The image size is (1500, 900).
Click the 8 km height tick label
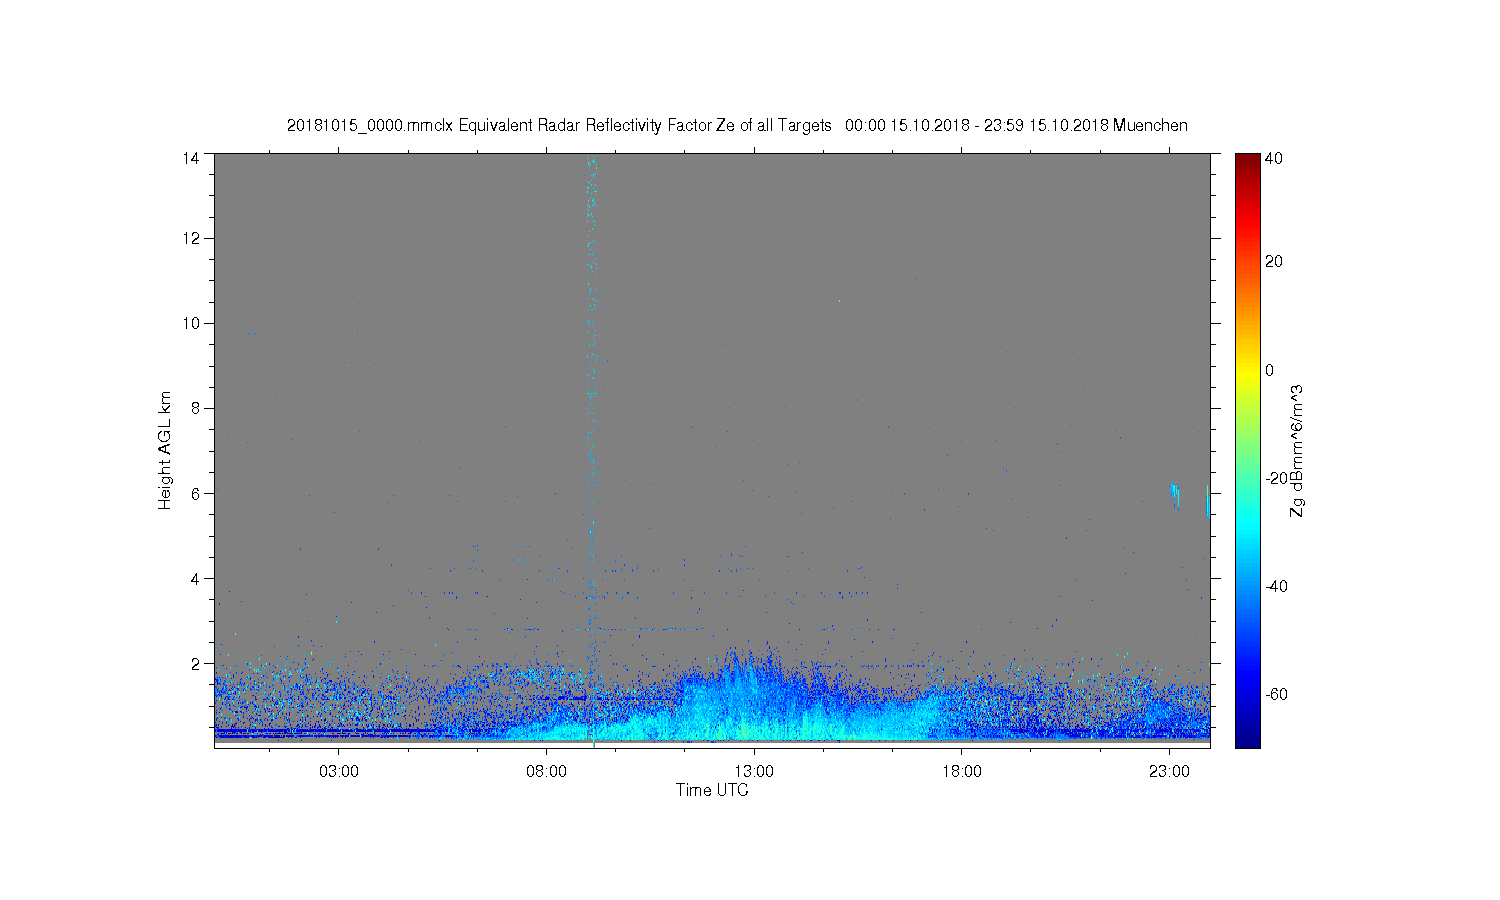pyautogui.click(x=195, y=408)
